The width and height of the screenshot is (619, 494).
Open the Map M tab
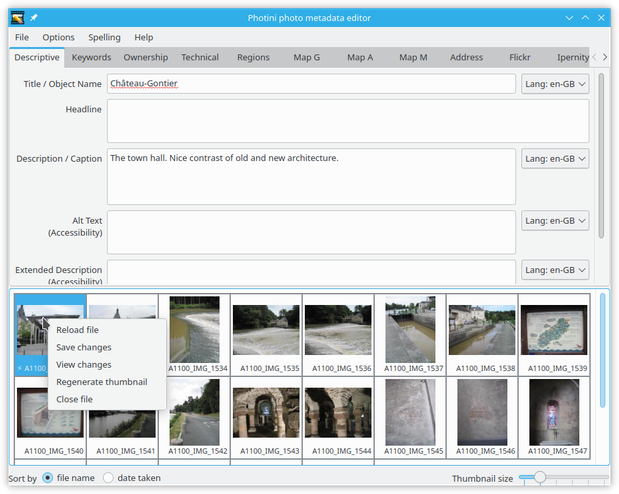point(413,57)
